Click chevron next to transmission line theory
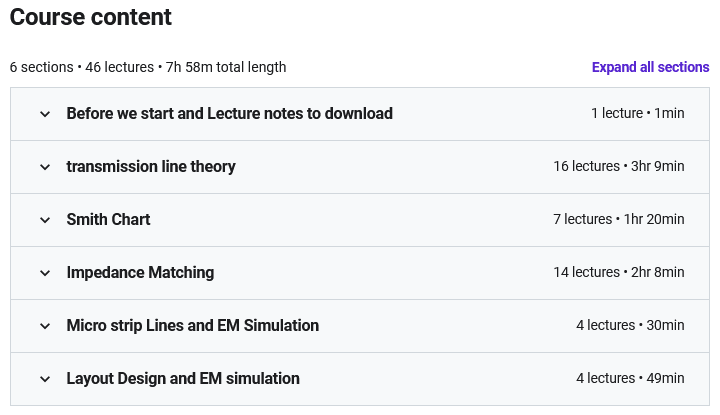 45,167
